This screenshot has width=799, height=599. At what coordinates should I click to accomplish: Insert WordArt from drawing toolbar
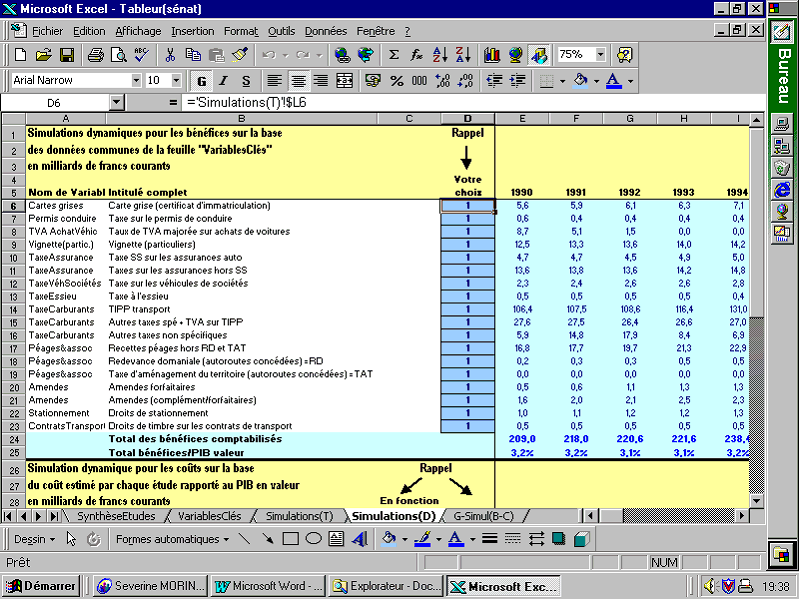(360, 539)
